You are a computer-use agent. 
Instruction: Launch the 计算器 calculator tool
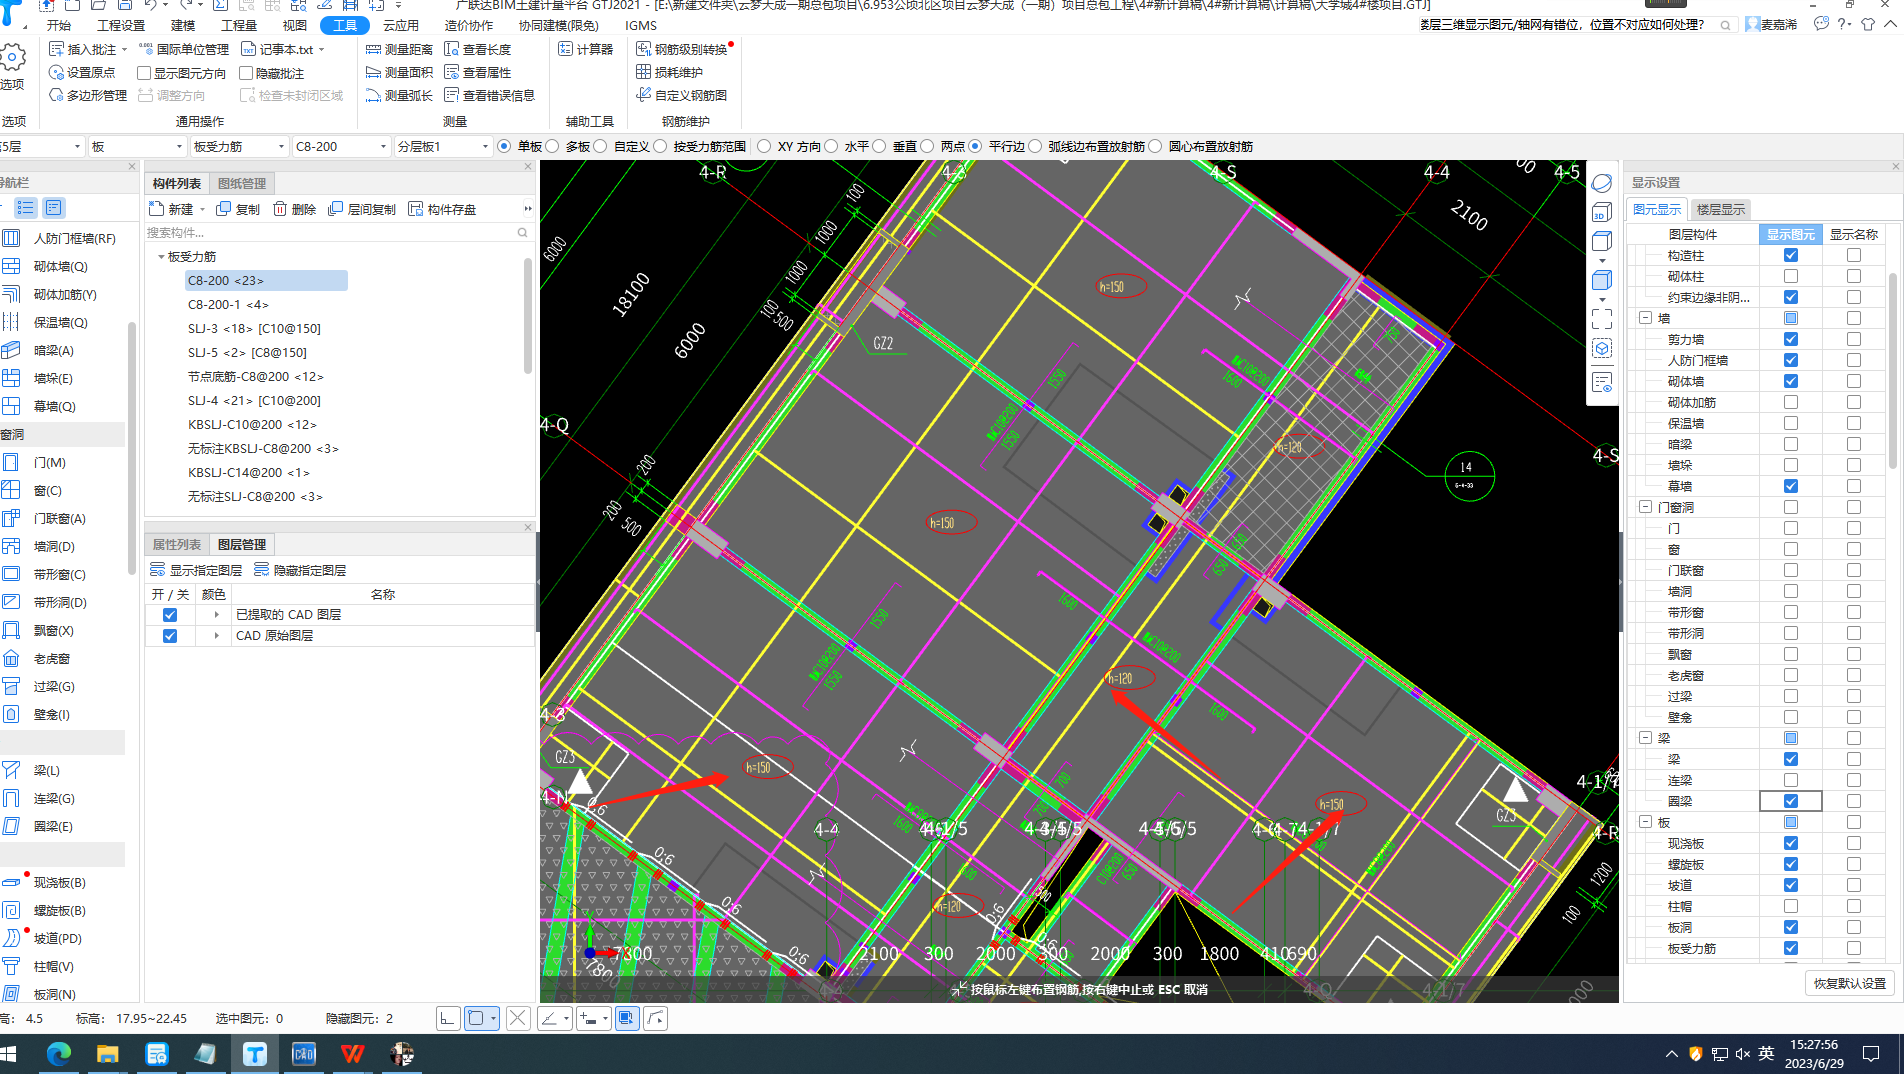coord(585,49)
